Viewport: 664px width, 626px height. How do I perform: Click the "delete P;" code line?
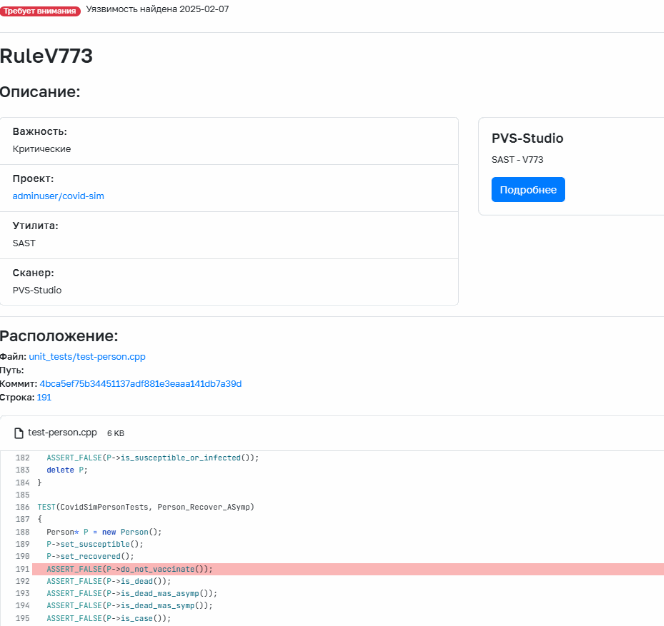tap(66, 469)
